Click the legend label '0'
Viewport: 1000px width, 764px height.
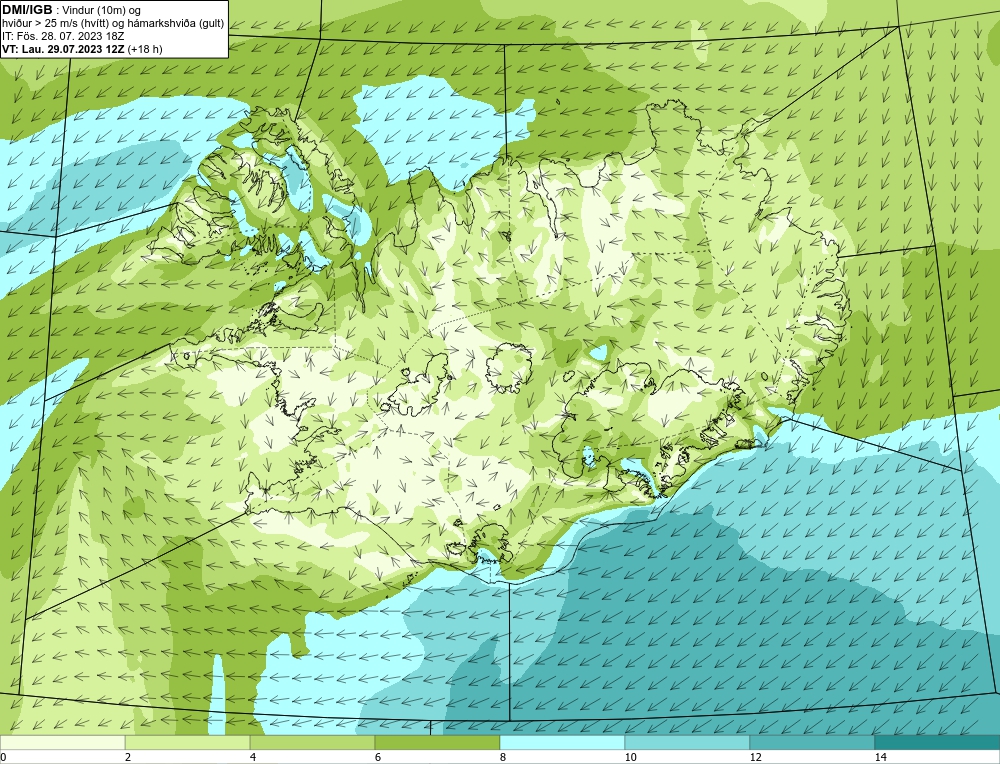click(x=3, y=757)
